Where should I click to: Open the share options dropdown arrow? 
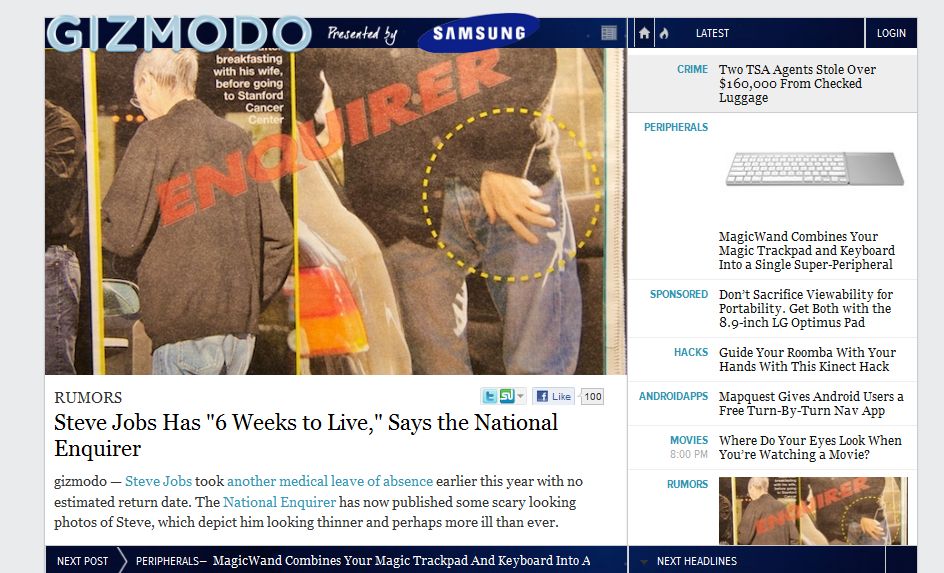pos(520,396)
